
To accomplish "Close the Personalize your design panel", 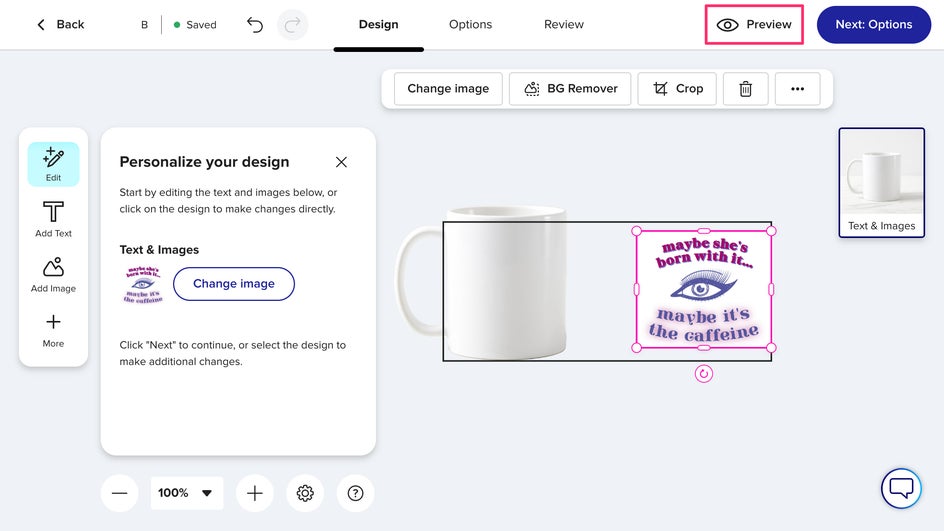I will point(341,162).
